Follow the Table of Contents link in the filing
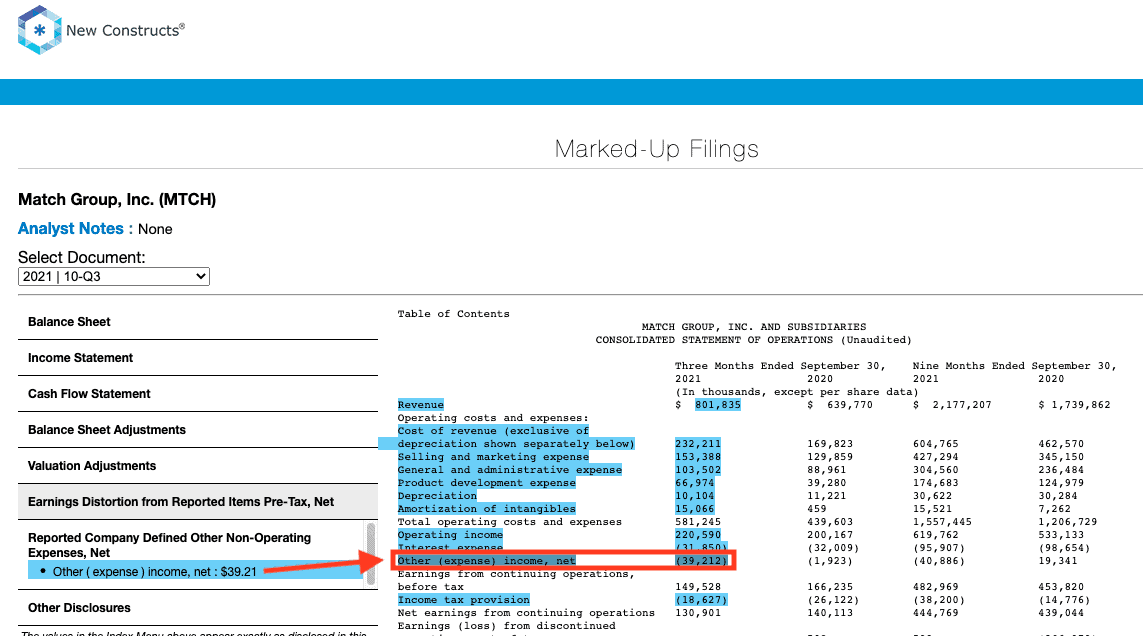 point(453,314)
